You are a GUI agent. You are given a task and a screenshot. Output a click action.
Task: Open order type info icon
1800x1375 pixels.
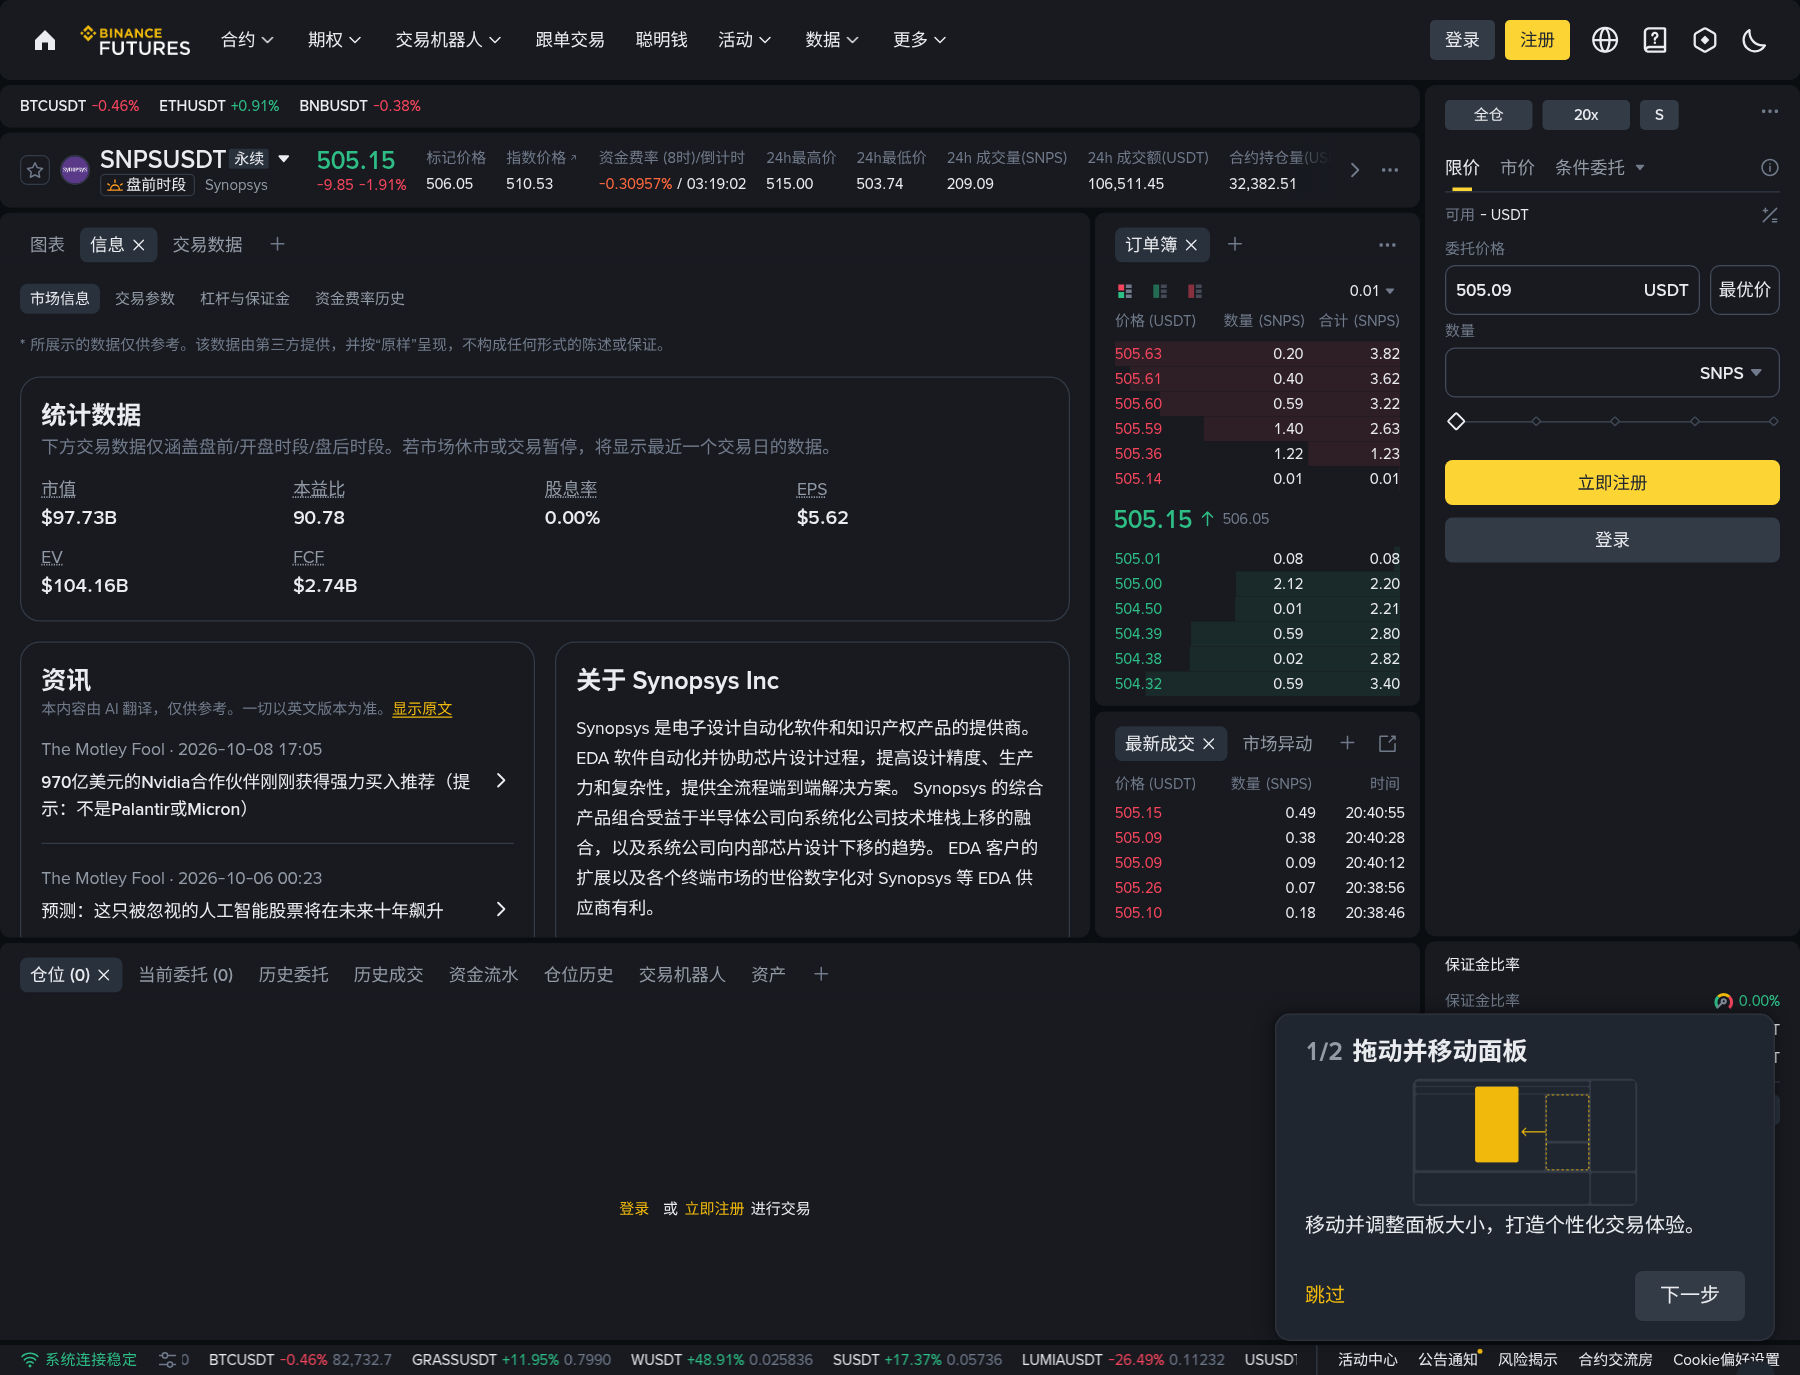click(x=1770, y=168)
